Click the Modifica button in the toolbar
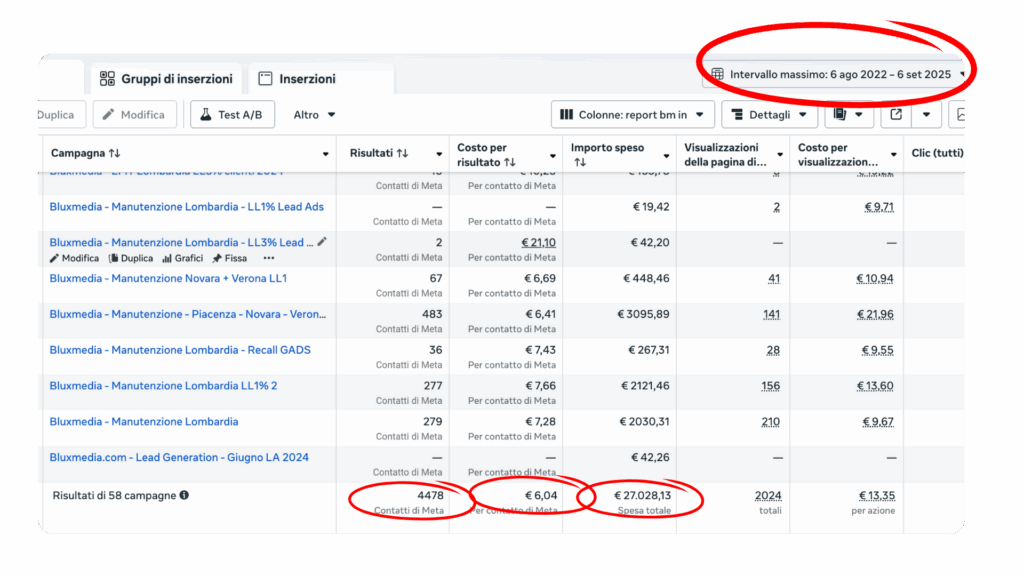The image size is (1024, 576). [x=135, y=115]
